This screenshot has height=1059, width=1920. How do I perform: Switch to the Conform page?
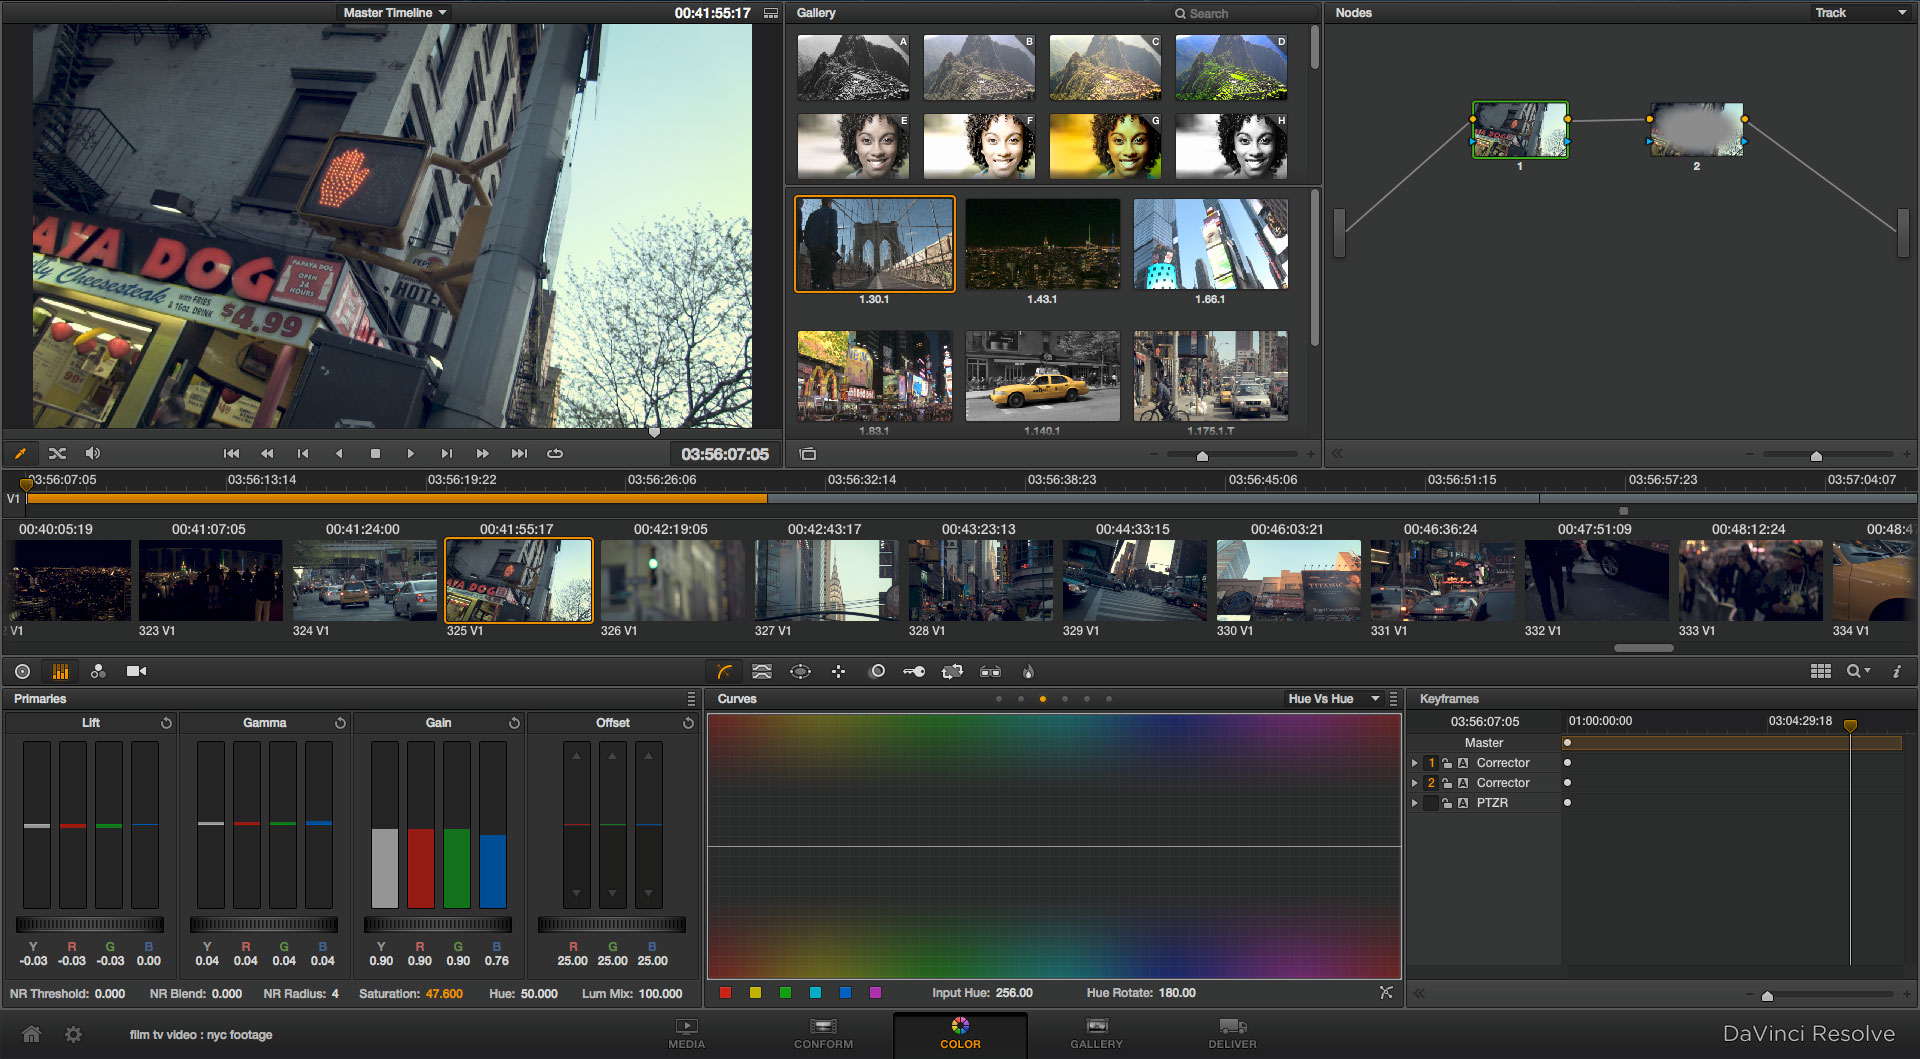coord(823,1033)
